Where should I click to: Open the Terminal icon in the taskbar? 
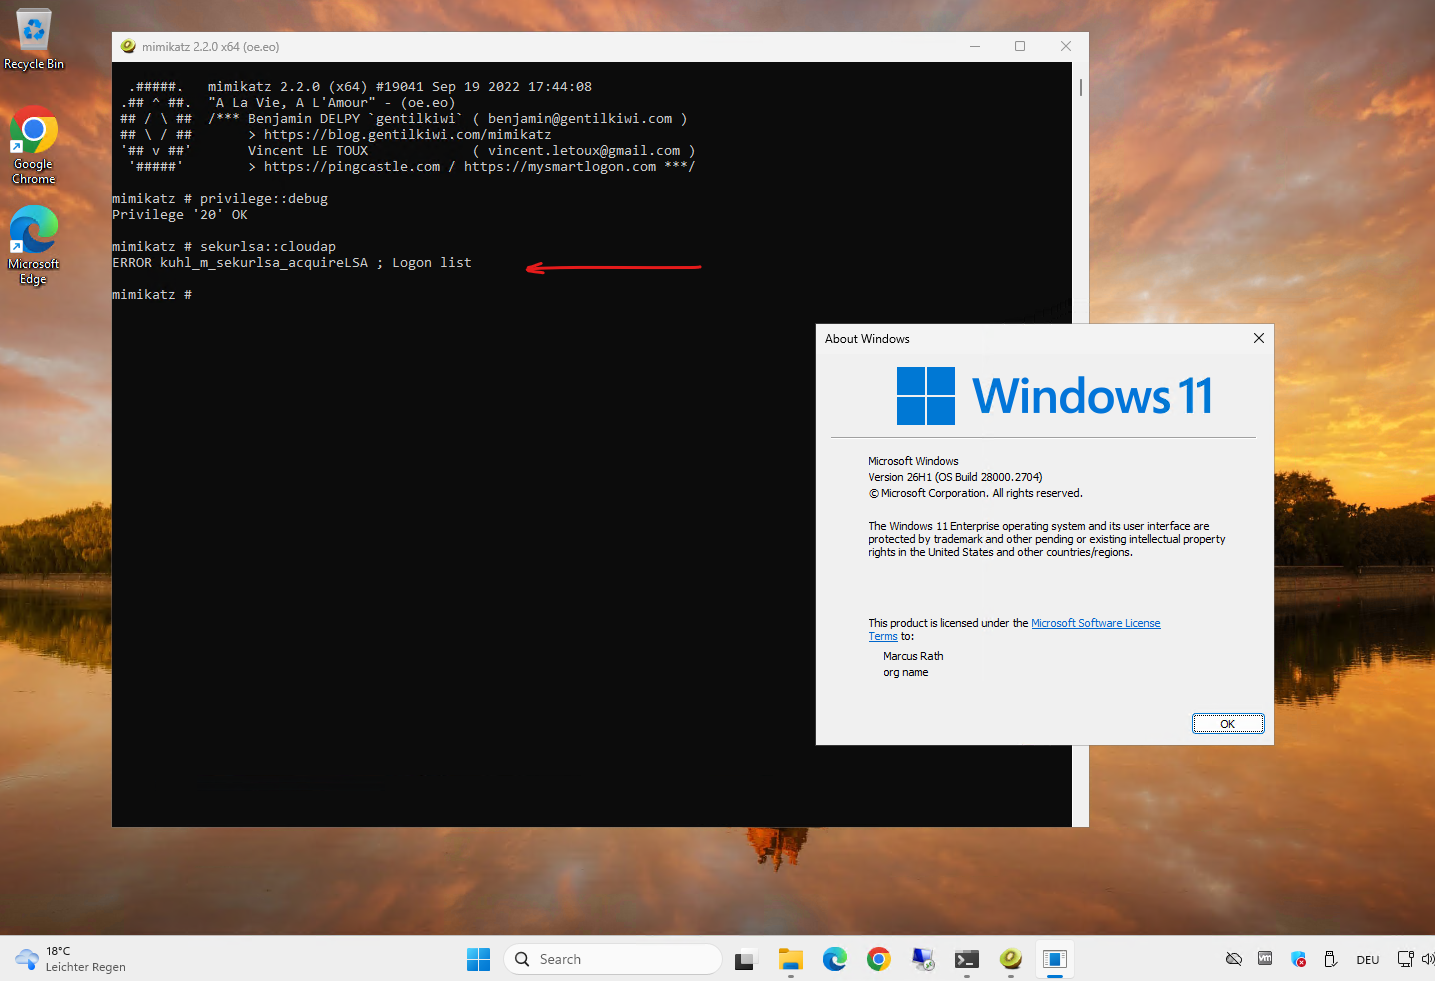pyautogui.click(x=966, y=960)
